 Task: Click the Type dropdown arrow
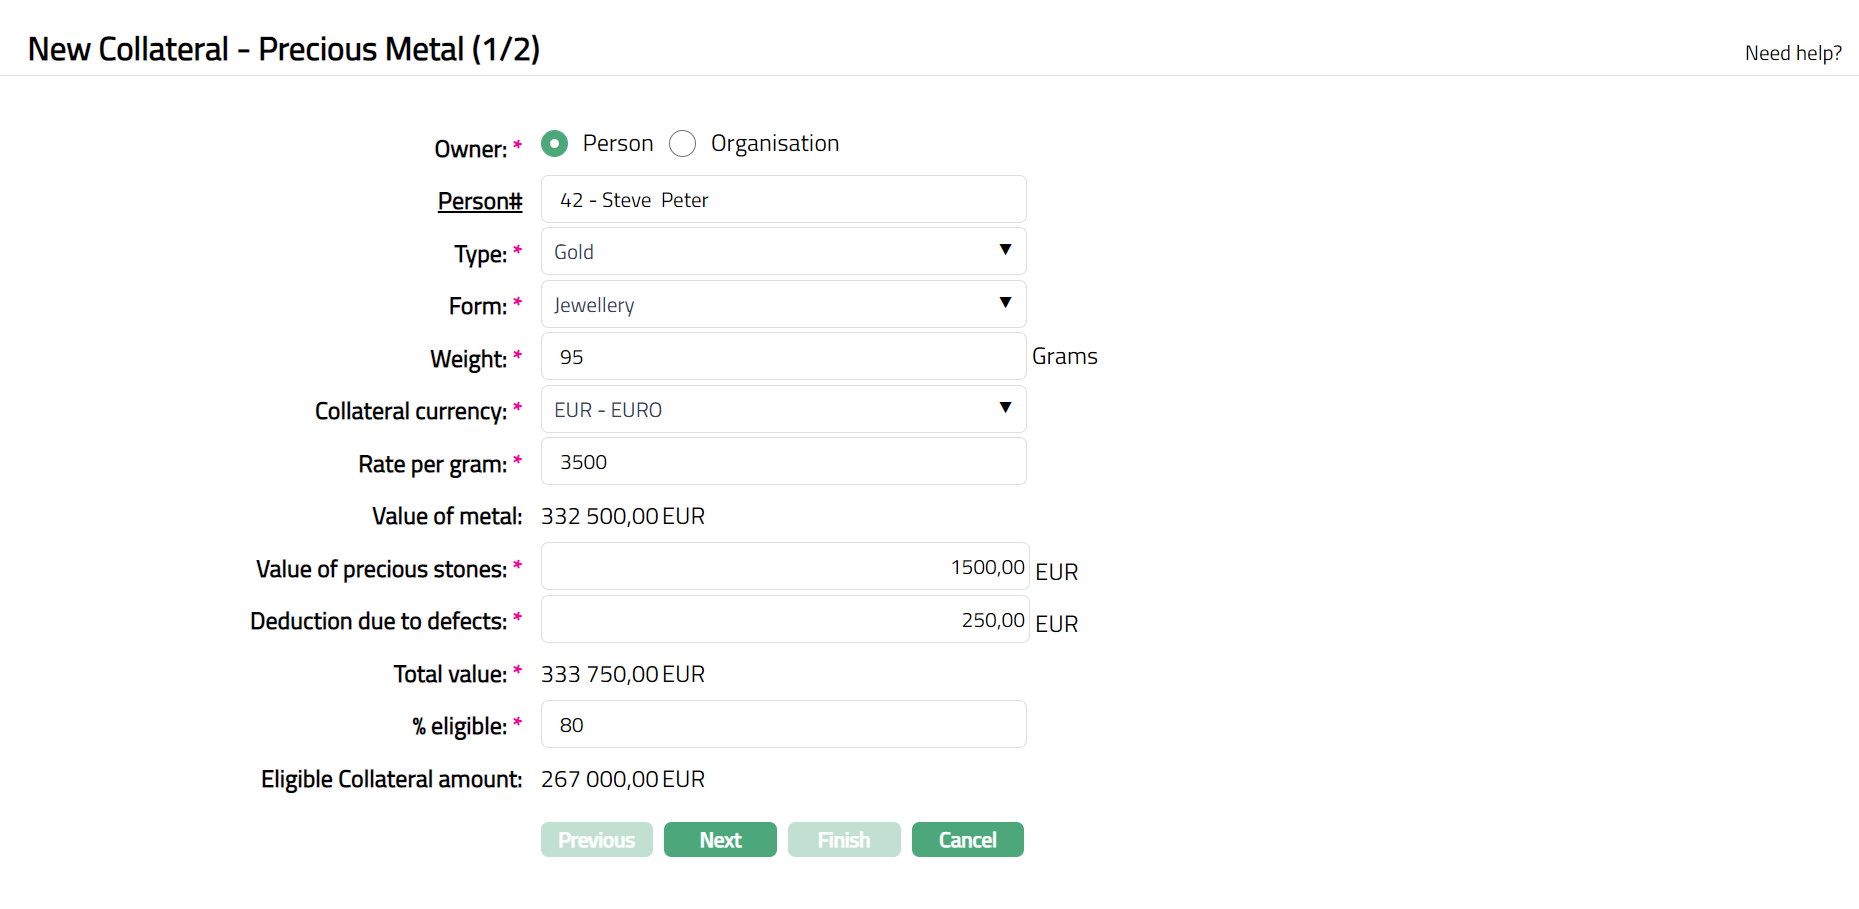(1005, 250)
